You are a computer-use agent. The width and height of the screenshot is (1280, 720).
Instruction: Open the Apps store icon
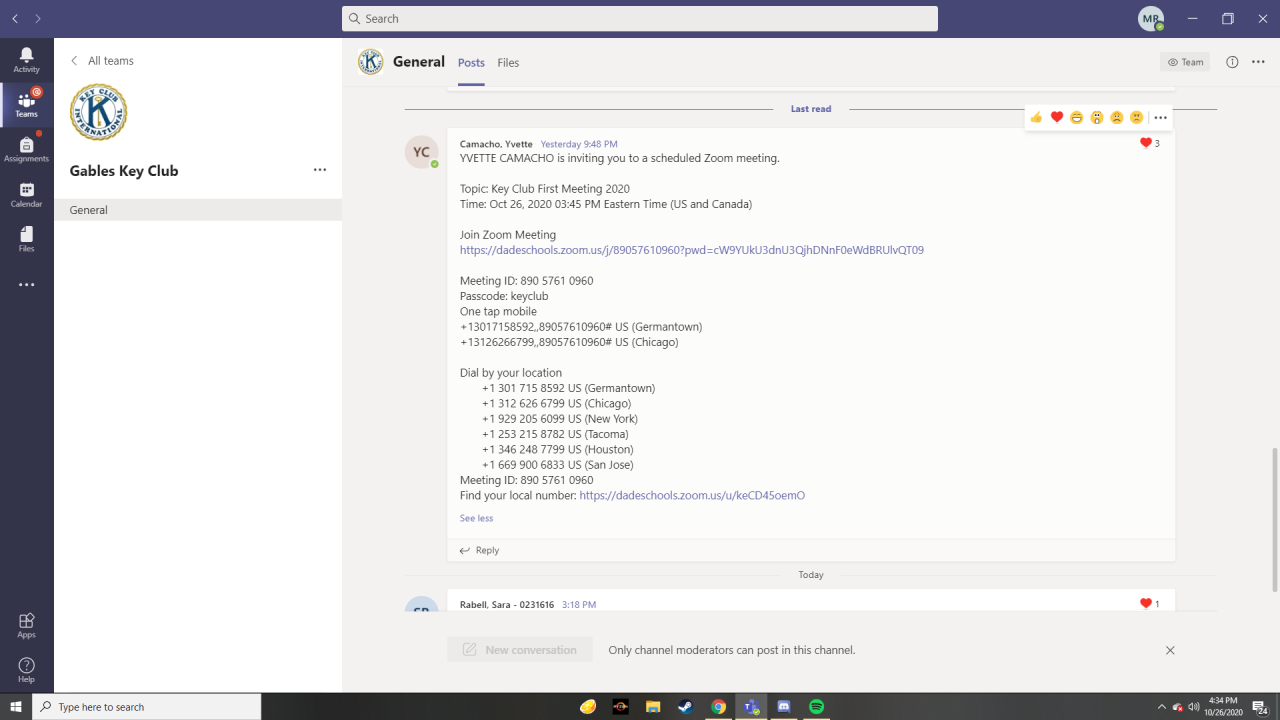[27, 625]
